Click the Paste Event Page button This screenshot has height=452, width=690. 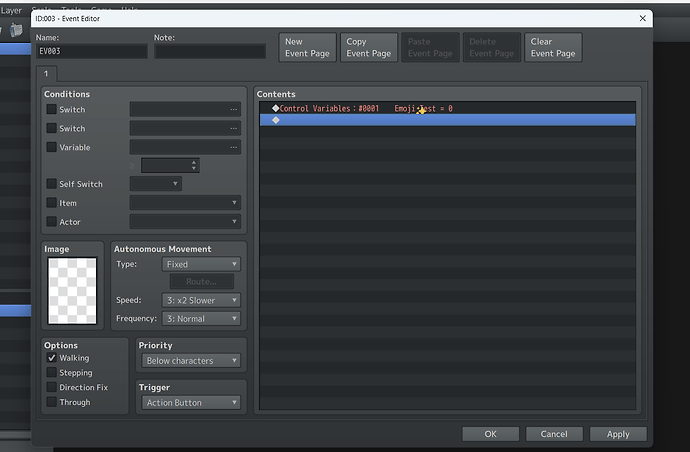[x=430, y=47]
